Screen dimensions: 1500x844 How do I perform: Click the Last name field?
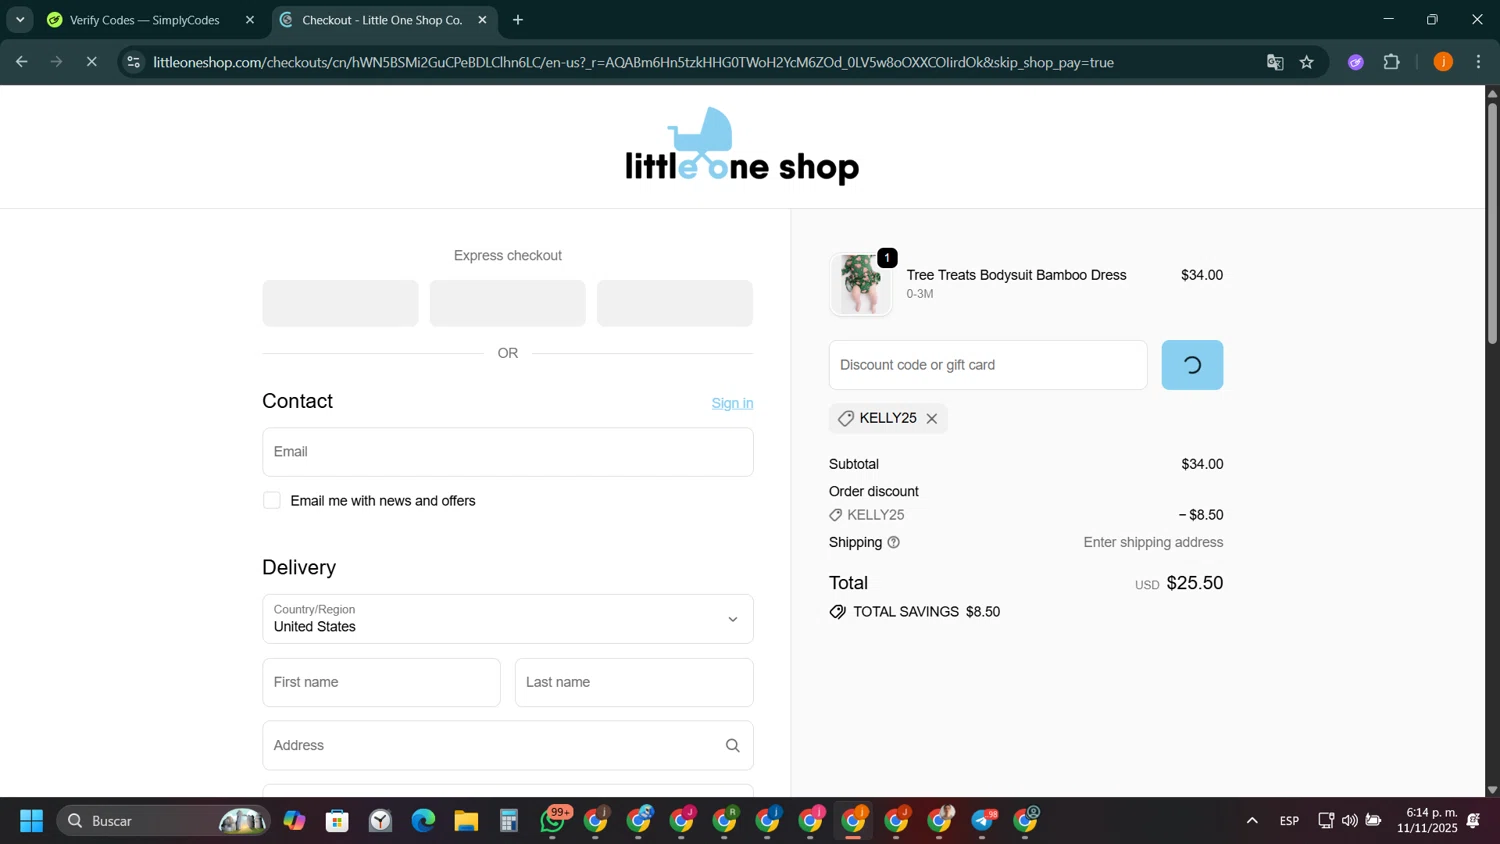pyautogui.click(x=634, y=683)
